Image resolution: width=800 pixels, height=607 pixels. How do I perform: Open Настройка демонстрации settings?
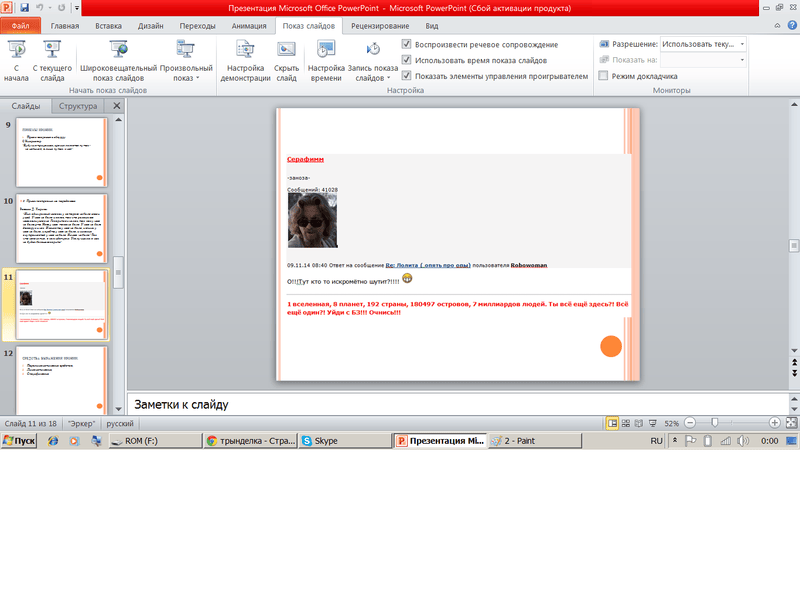(245, 60)
